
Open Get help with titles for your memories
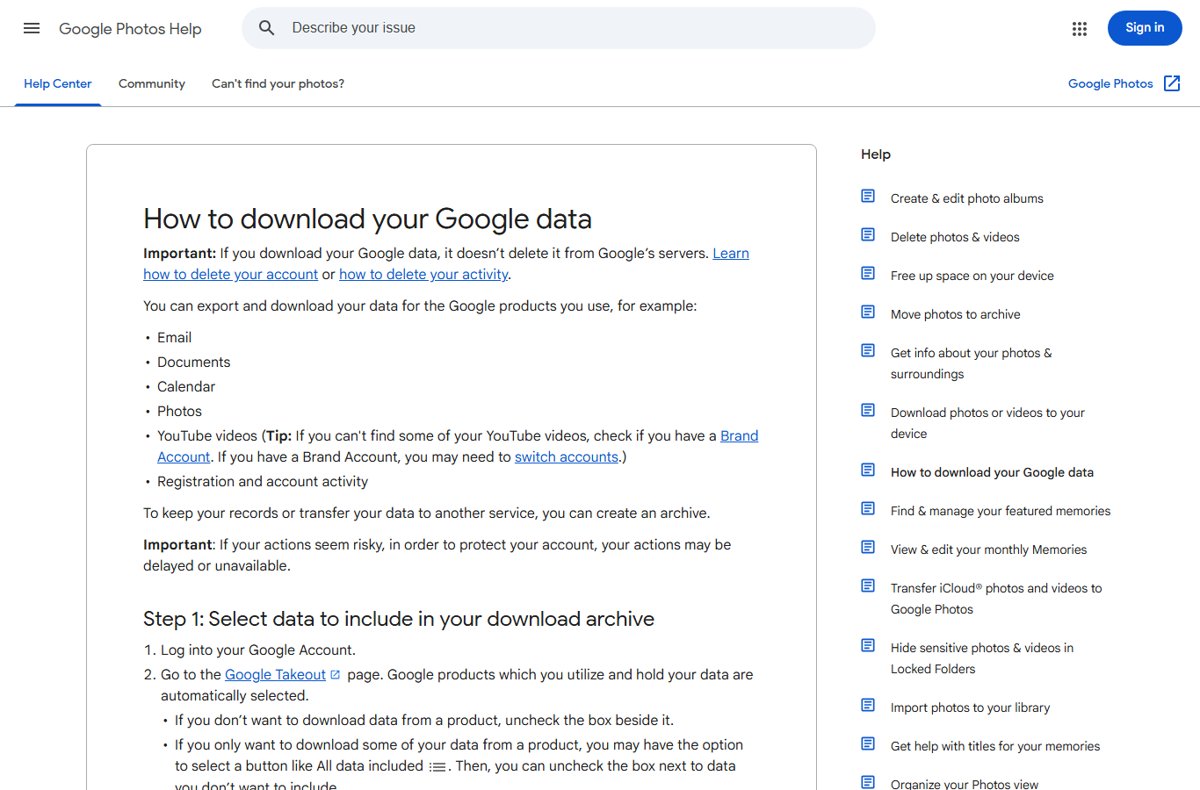(995, 746)
